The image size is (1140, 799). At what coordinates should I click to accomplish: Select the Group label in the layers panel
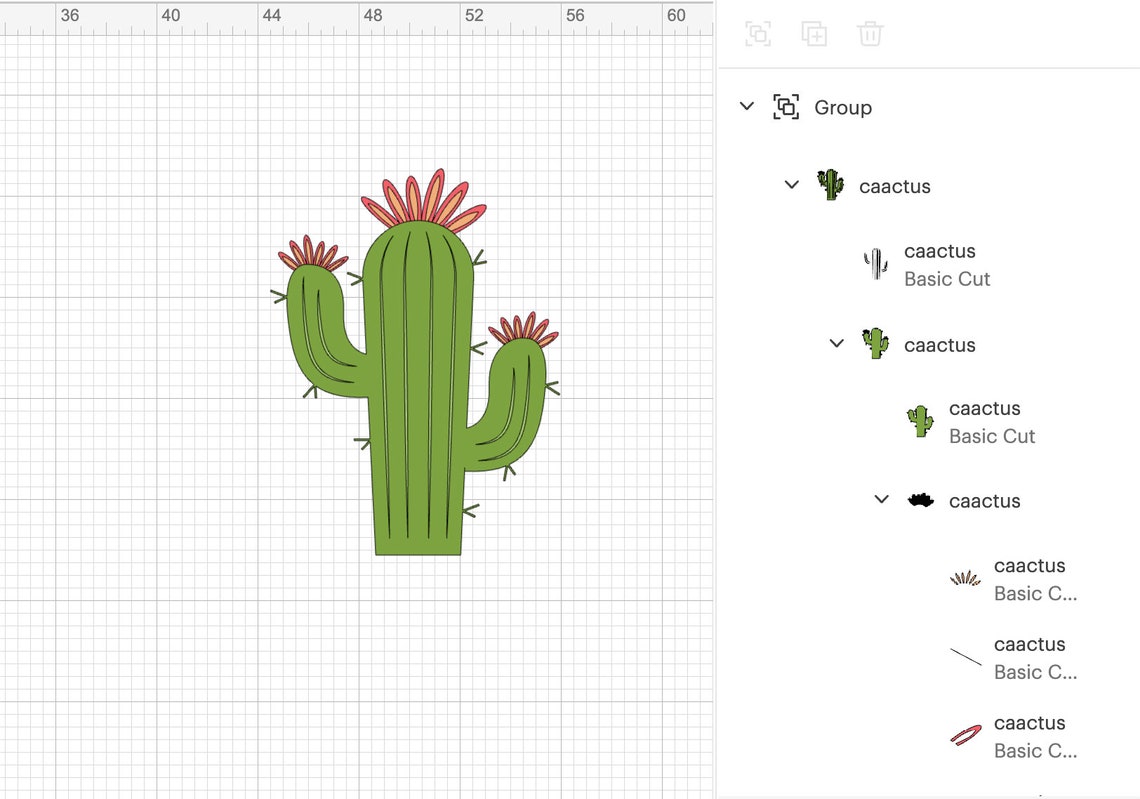(844, 107)
